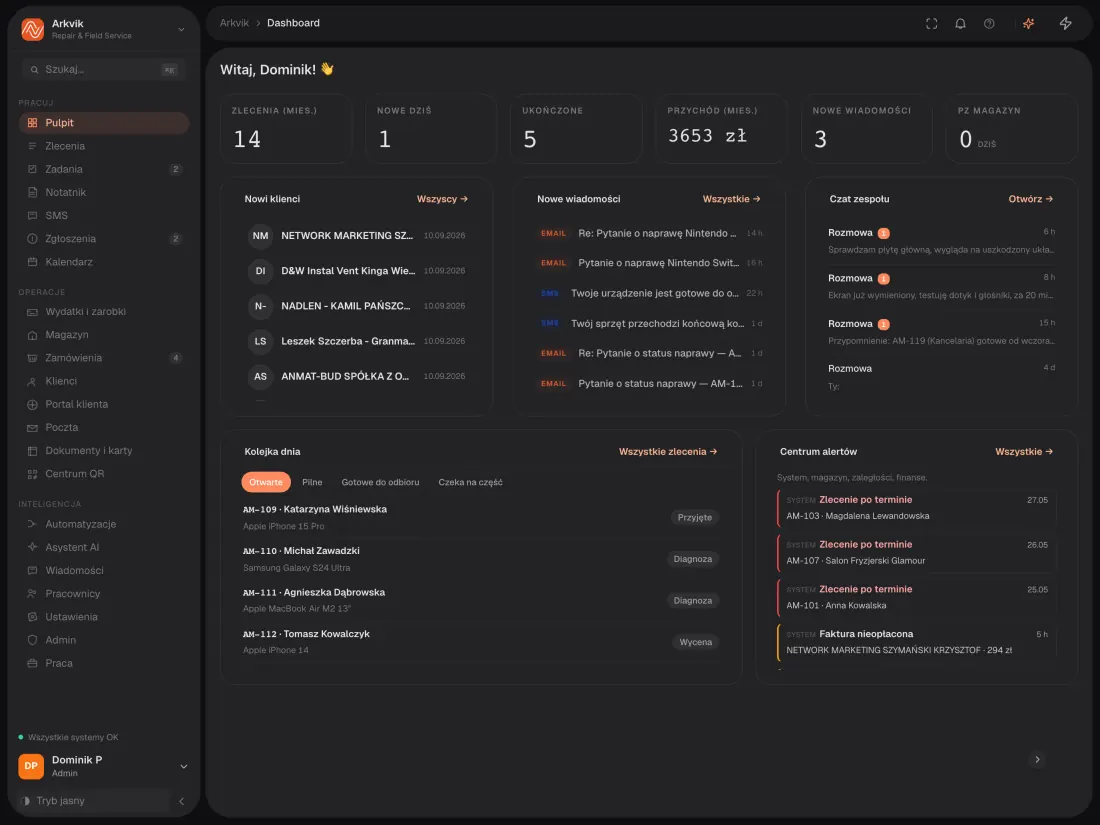
Task: Open team chat via Otwórz link
Action: (x=1031, y=199)
